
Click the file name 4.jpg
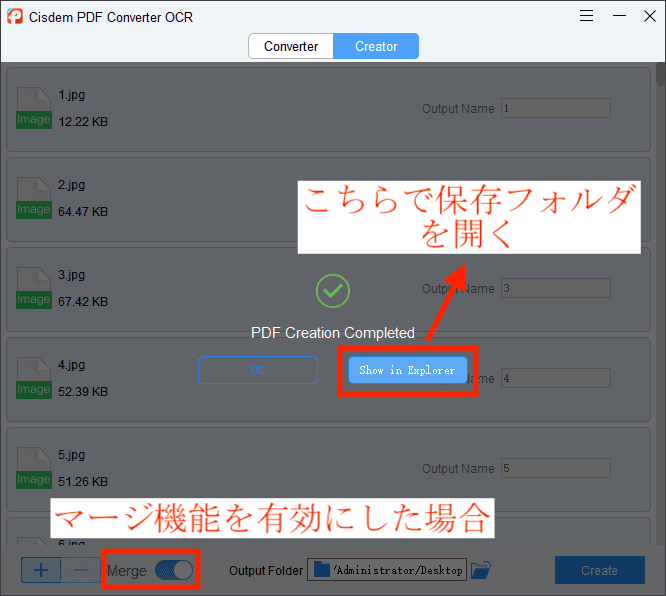click(71, 365)
